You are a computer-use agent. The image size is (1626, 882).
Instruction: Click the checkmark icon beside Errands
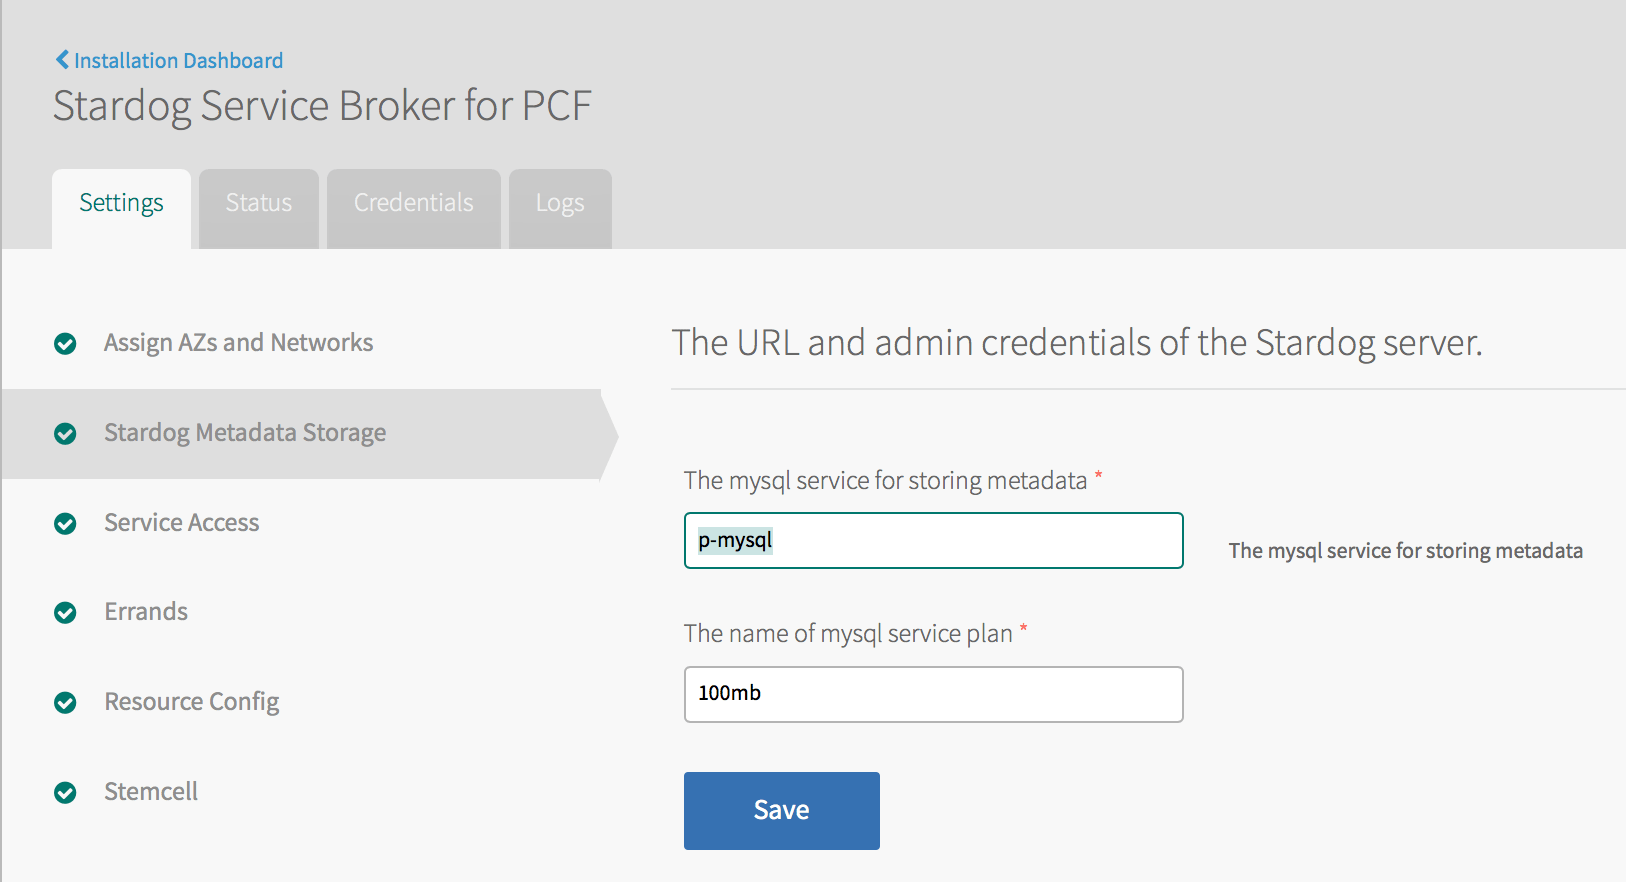click(x=65, y=613)
